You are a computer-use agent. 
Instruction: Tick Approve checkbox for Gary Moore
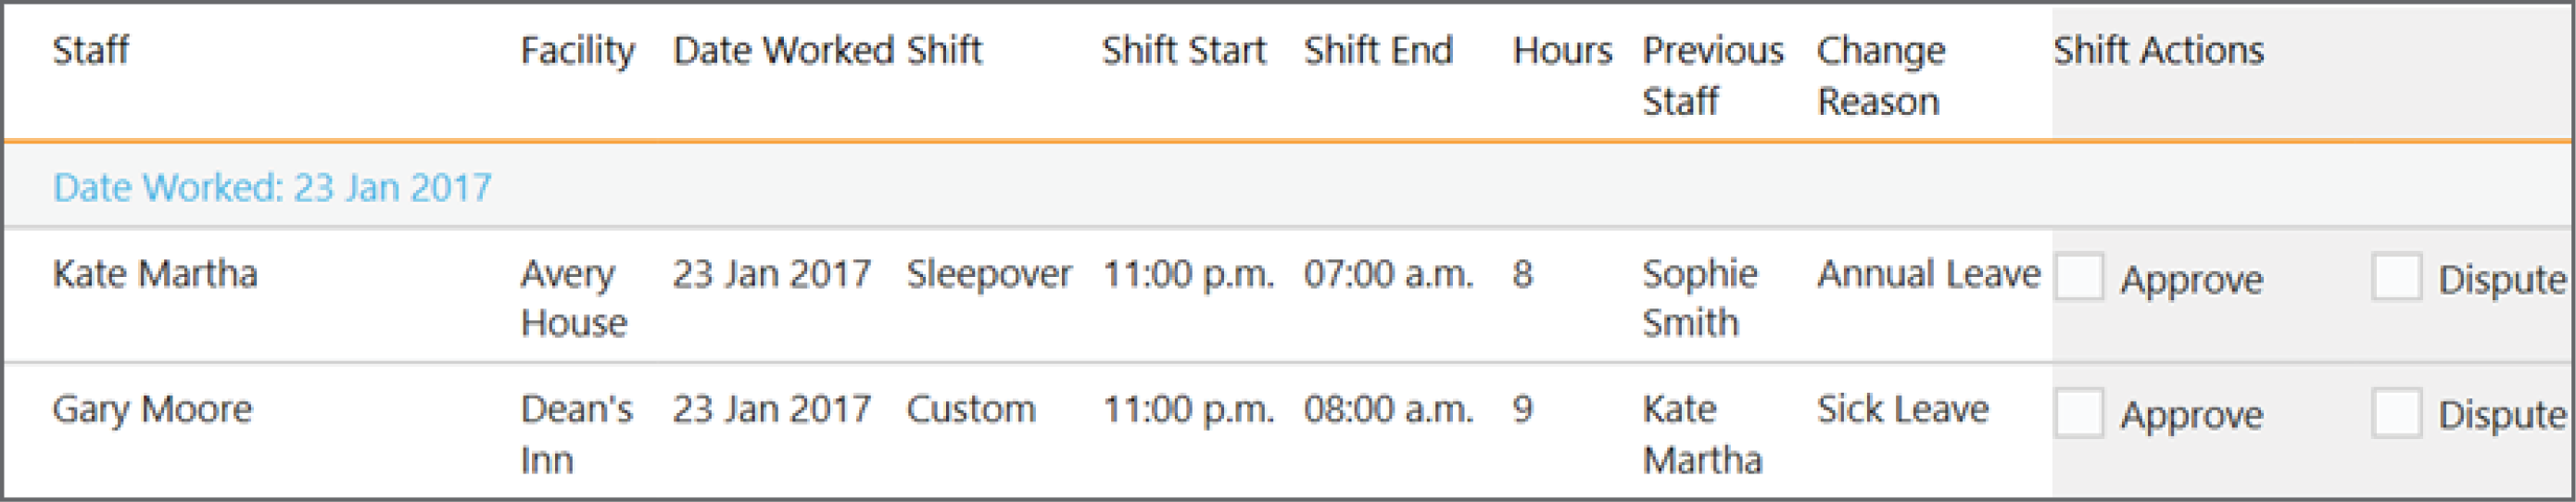(2079, 413)
